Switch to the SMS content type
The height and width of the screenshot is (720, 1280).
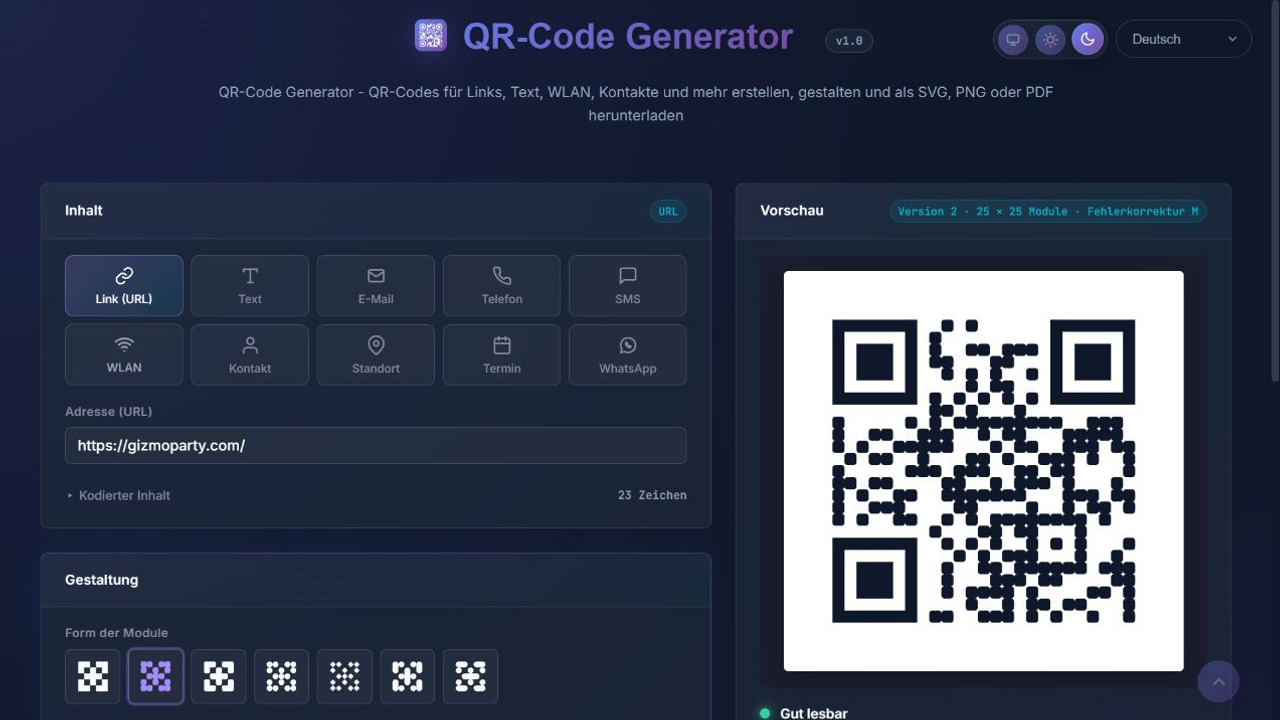(x=628, y=286)
